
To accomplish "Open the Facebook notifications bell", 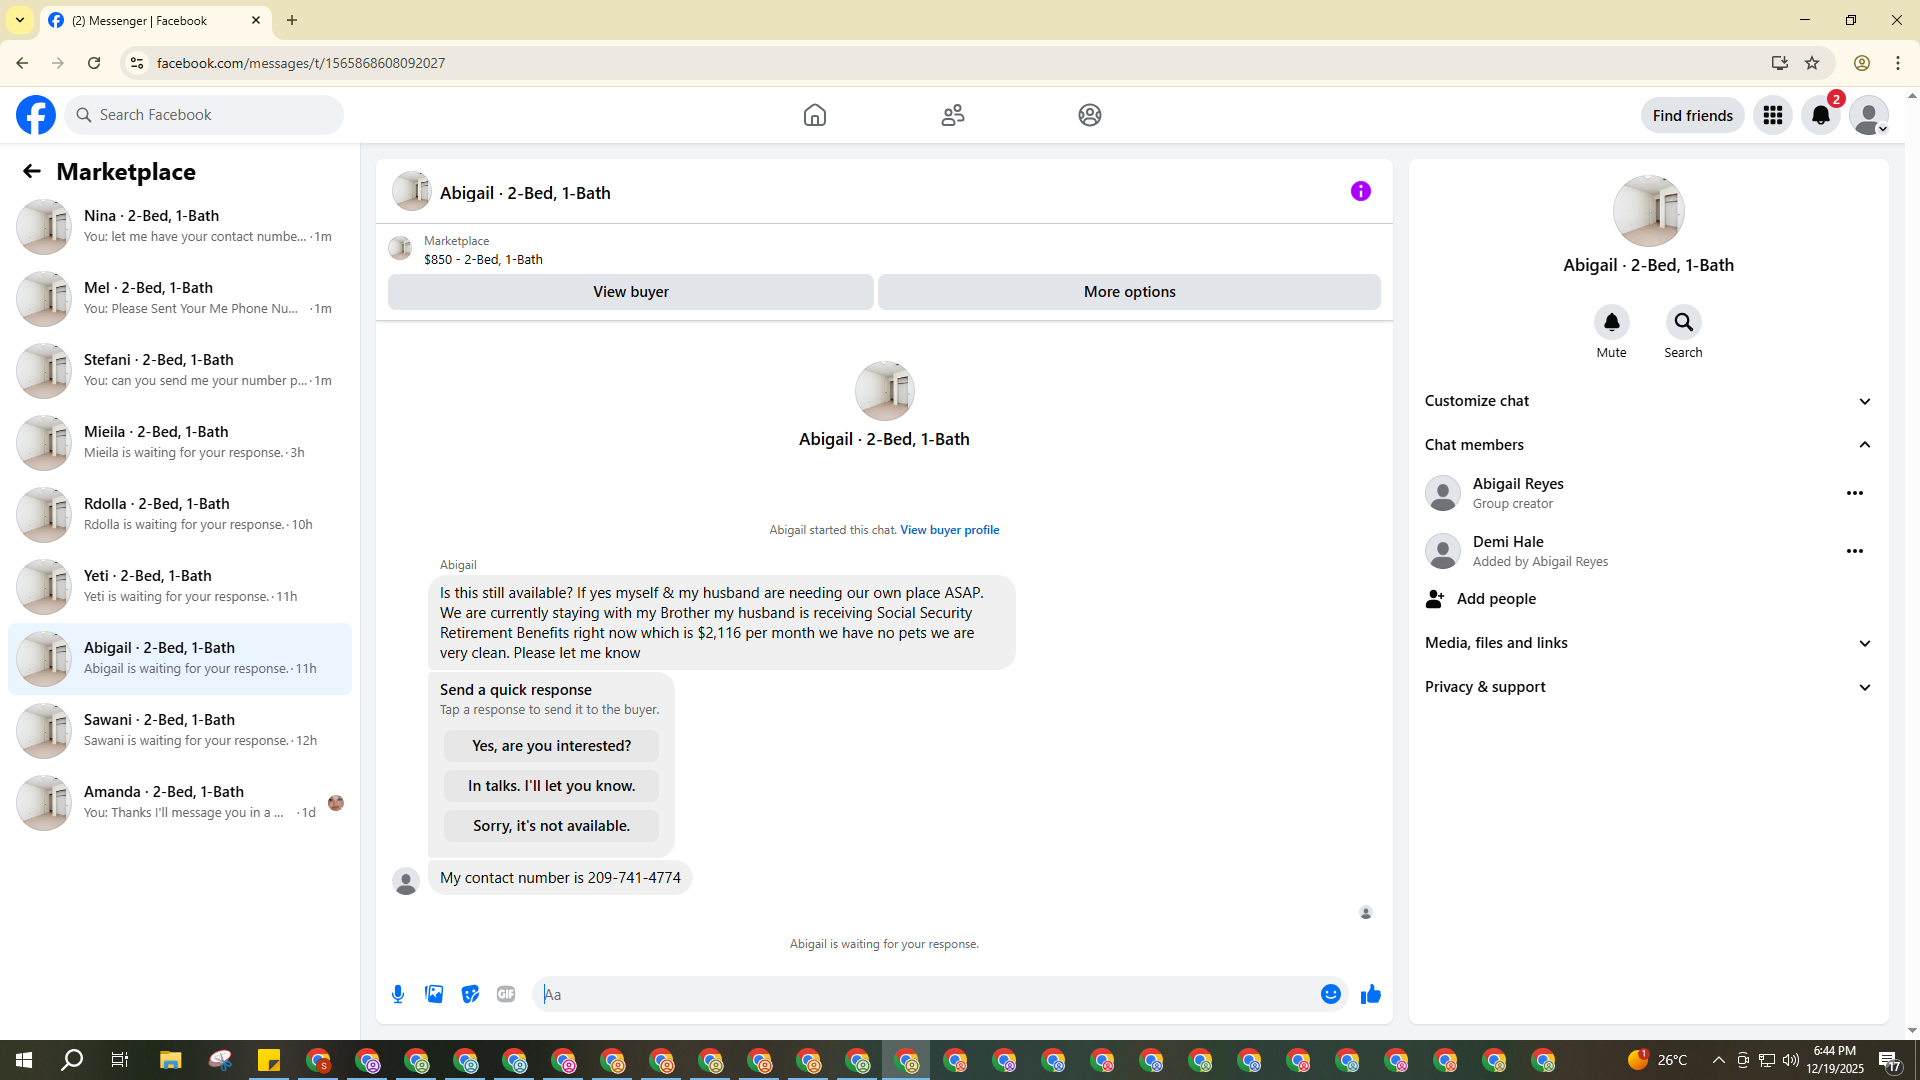I will pos(1820,115).
